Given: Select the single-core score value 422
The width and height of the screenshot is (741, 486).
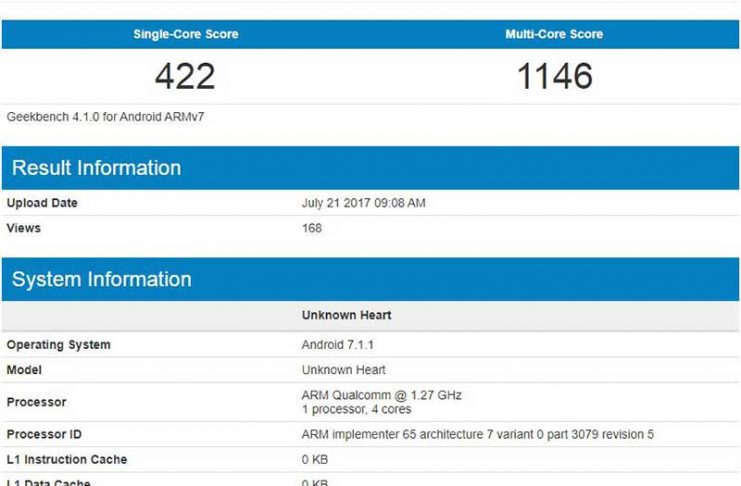Looking at the screenshot, I should click(x=185, y=76).
